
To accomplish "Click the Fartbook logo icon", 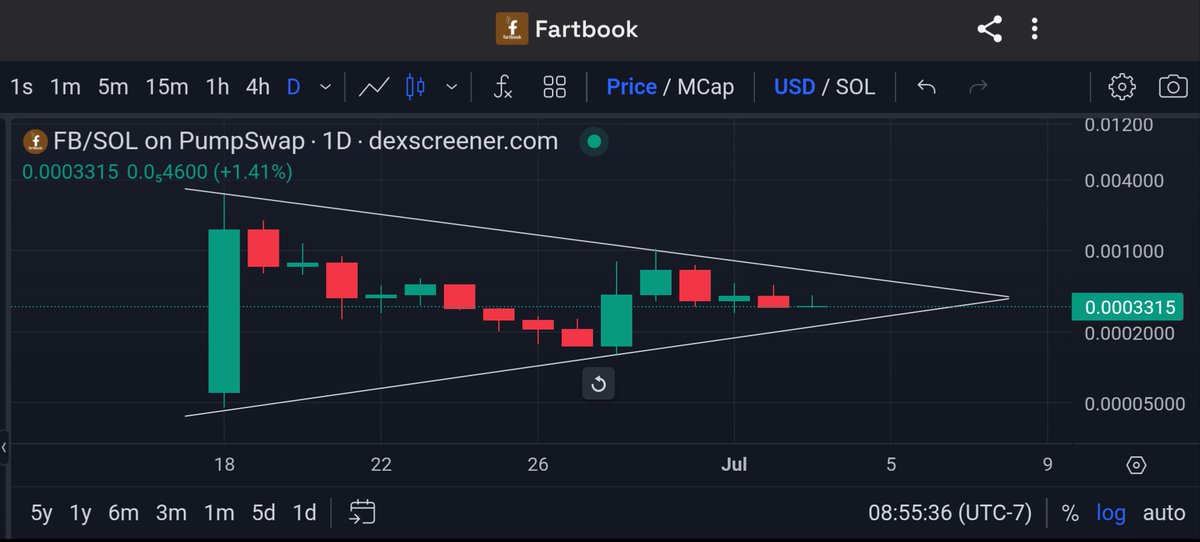I will pos(511,28).
